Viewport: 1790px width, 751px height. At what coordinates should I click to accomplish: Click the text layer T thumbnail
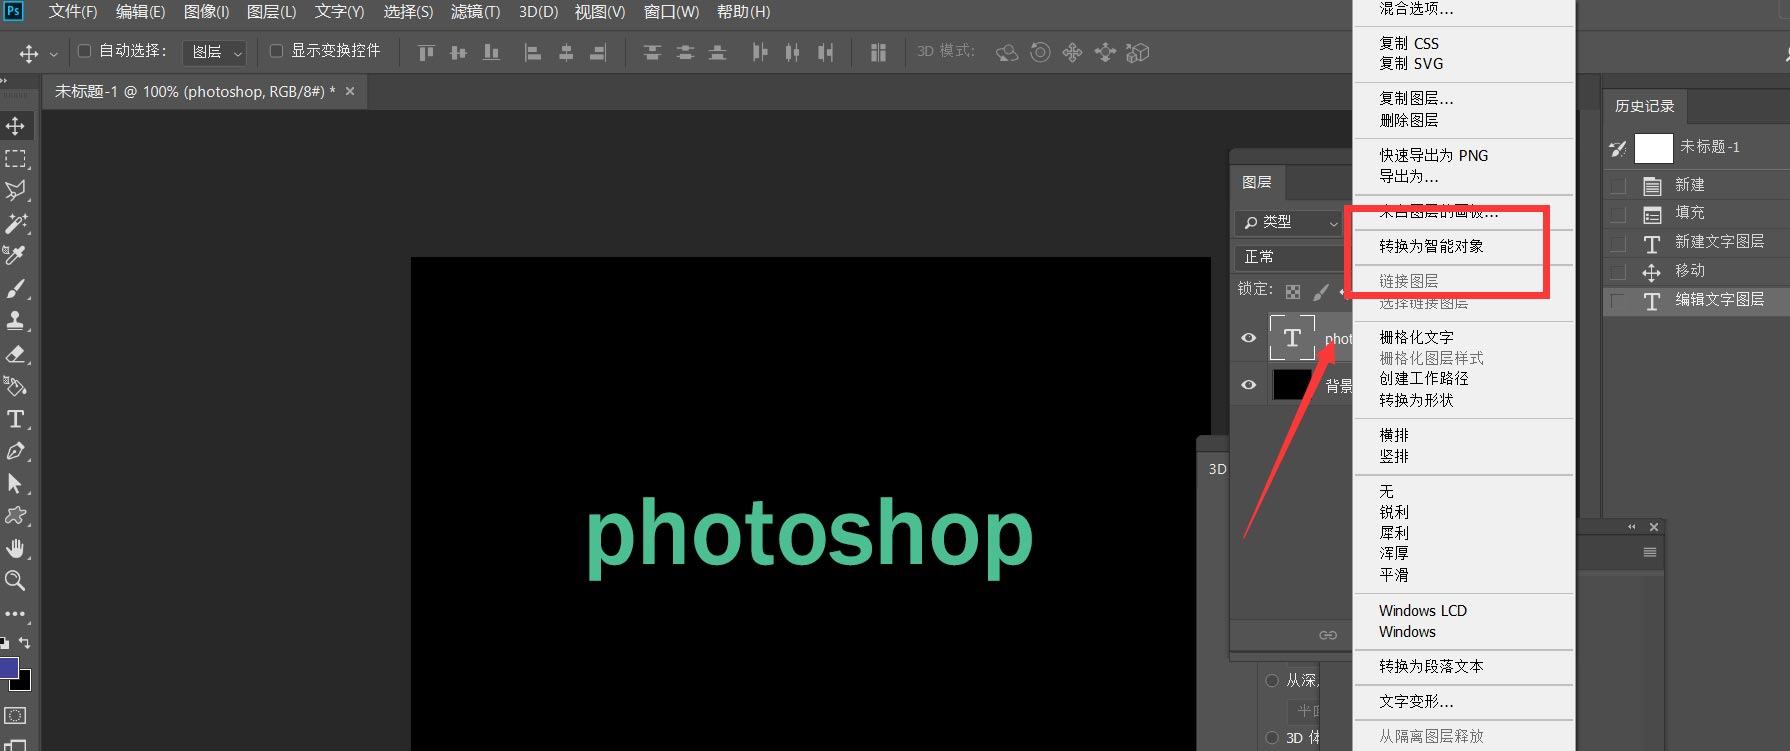[x=1292, y=338]
